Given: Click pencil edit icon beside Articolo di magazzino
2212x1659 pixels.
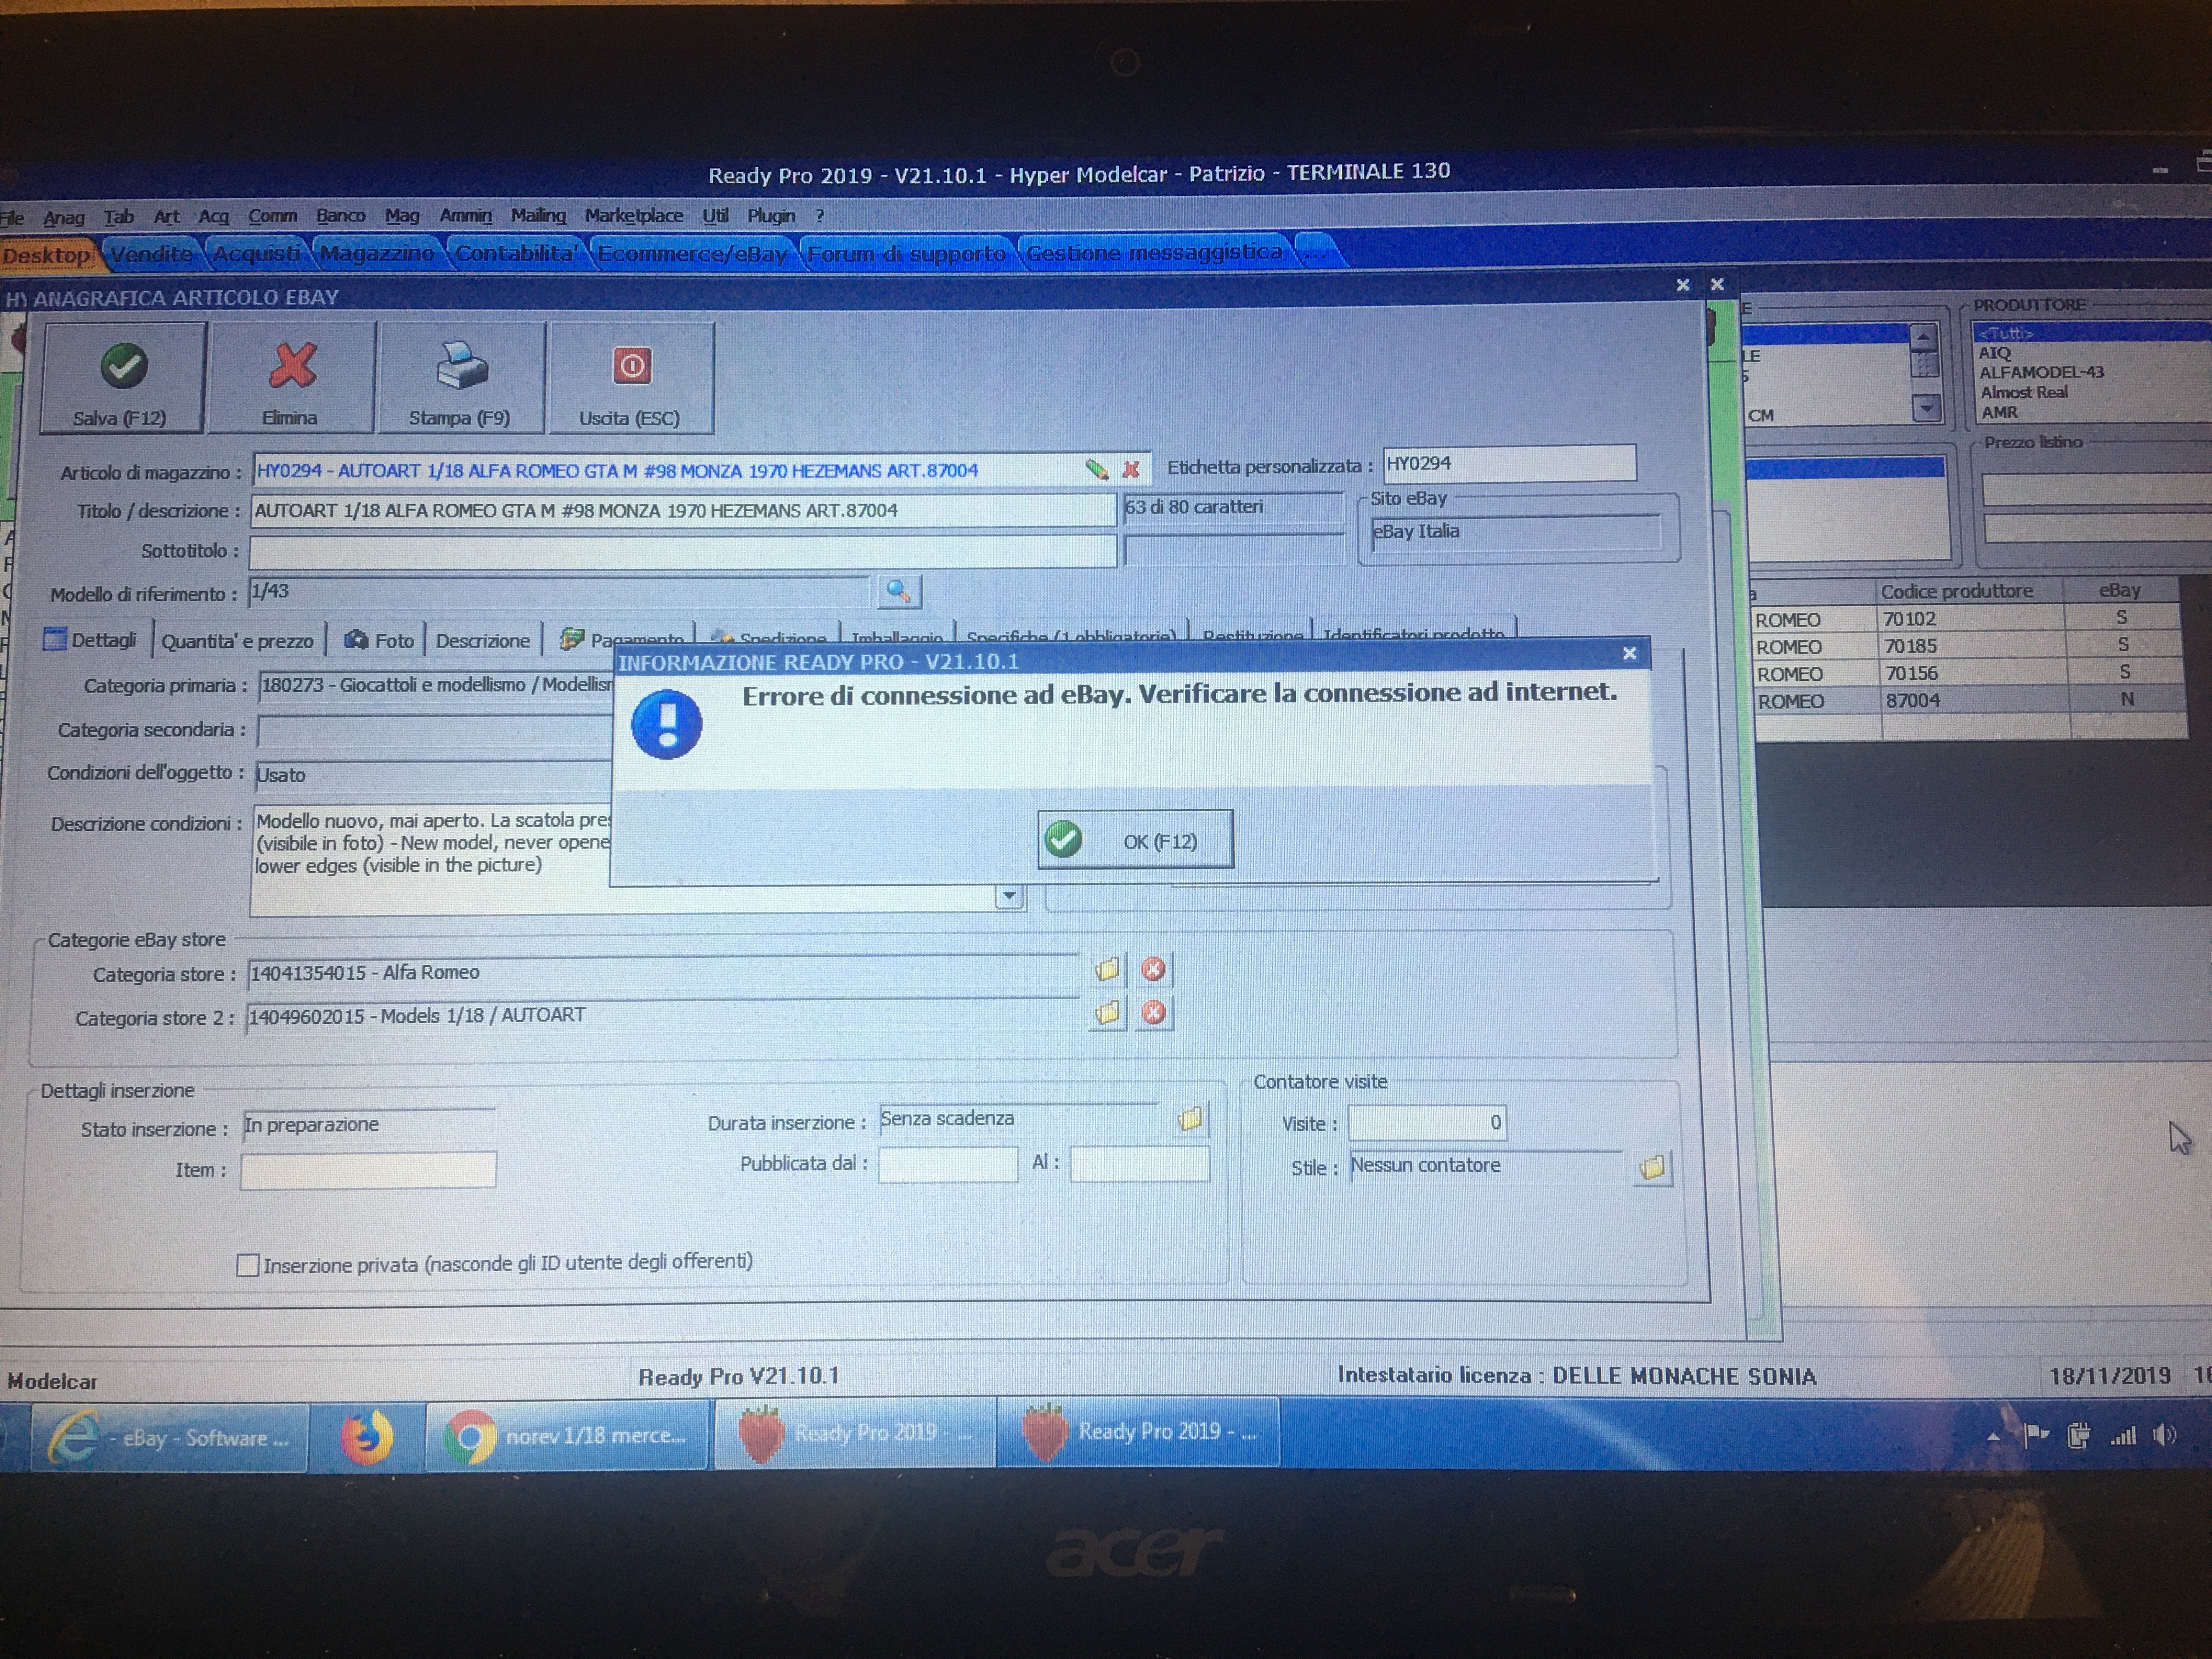Looking at the screenshot, I should click(1096, 469).
